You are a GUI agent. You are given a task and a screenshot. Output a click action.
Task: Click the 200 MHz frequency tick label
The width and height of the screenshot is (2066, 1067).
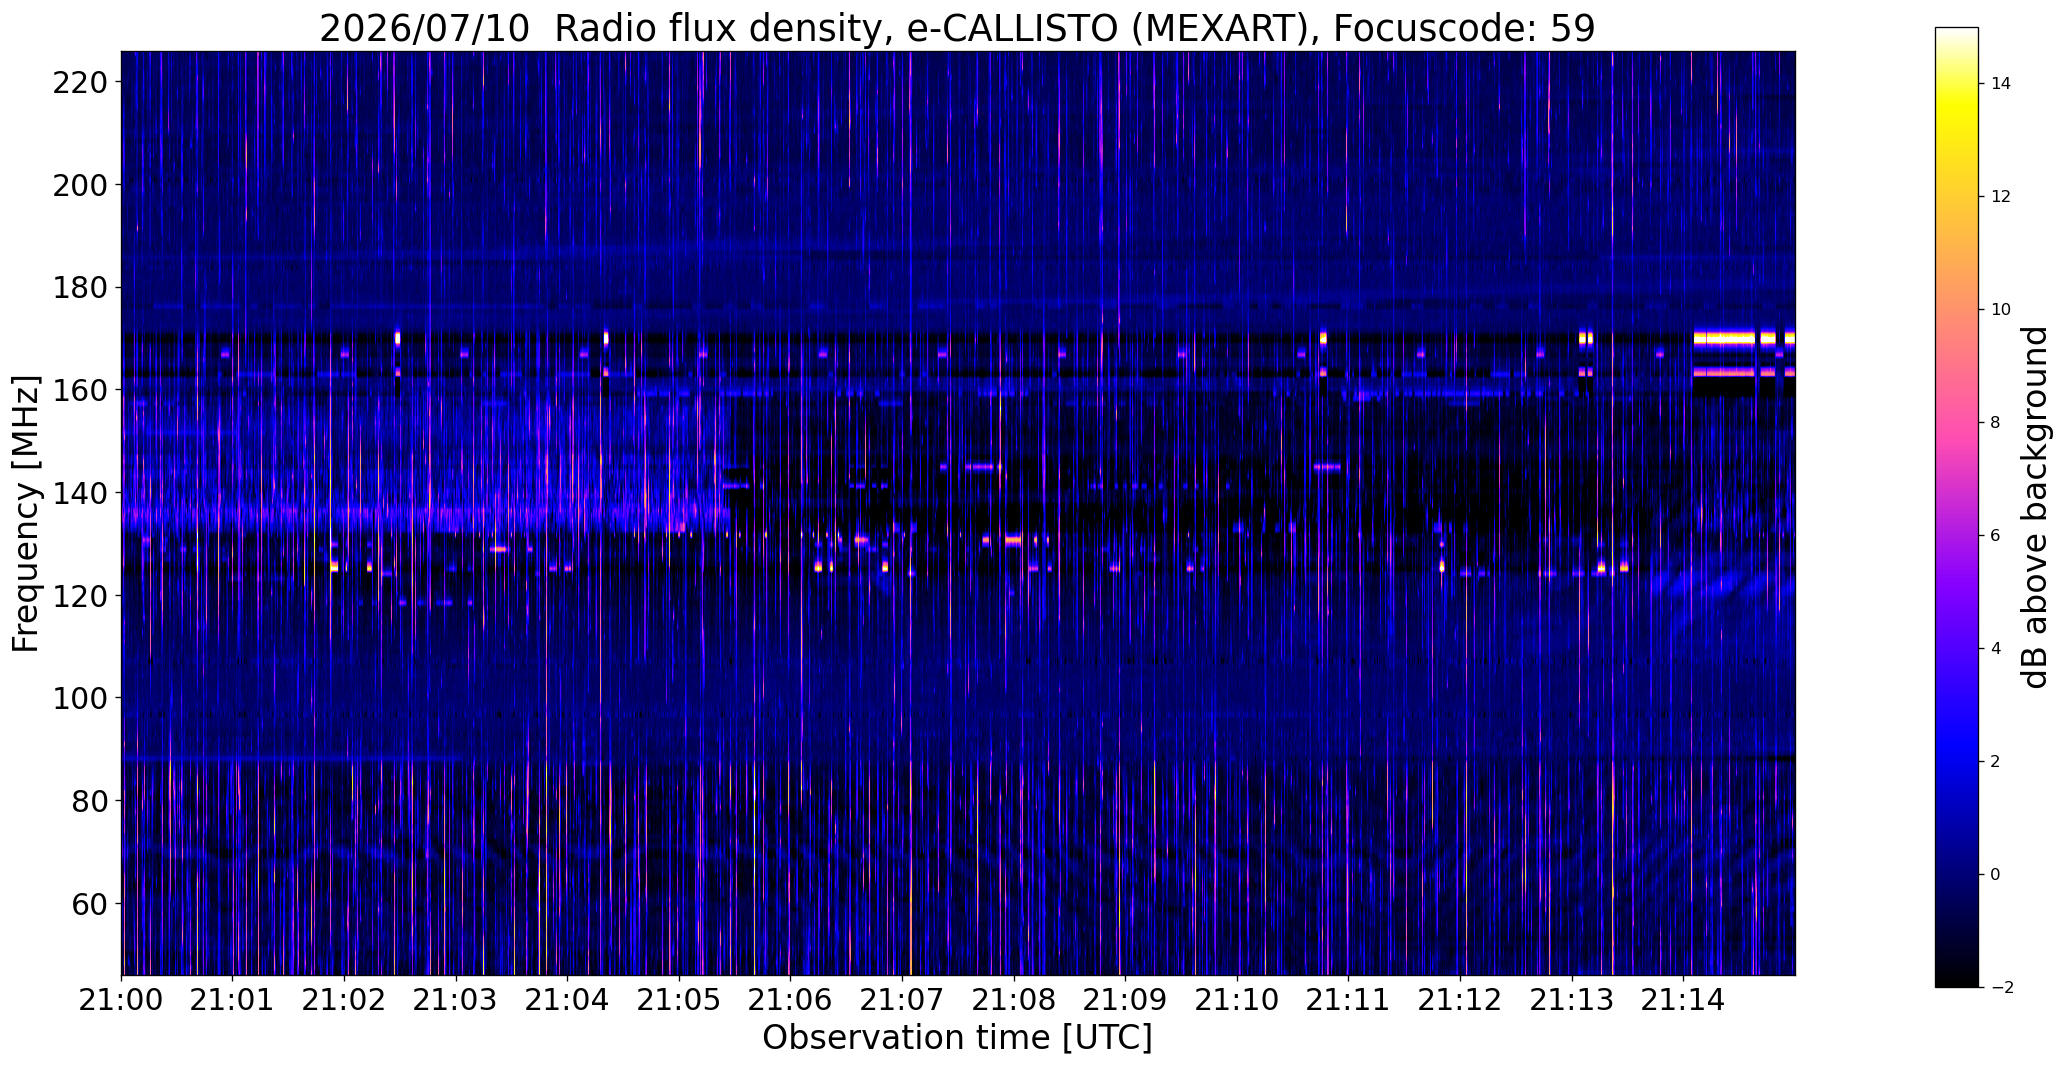click(x=81, y=185)
